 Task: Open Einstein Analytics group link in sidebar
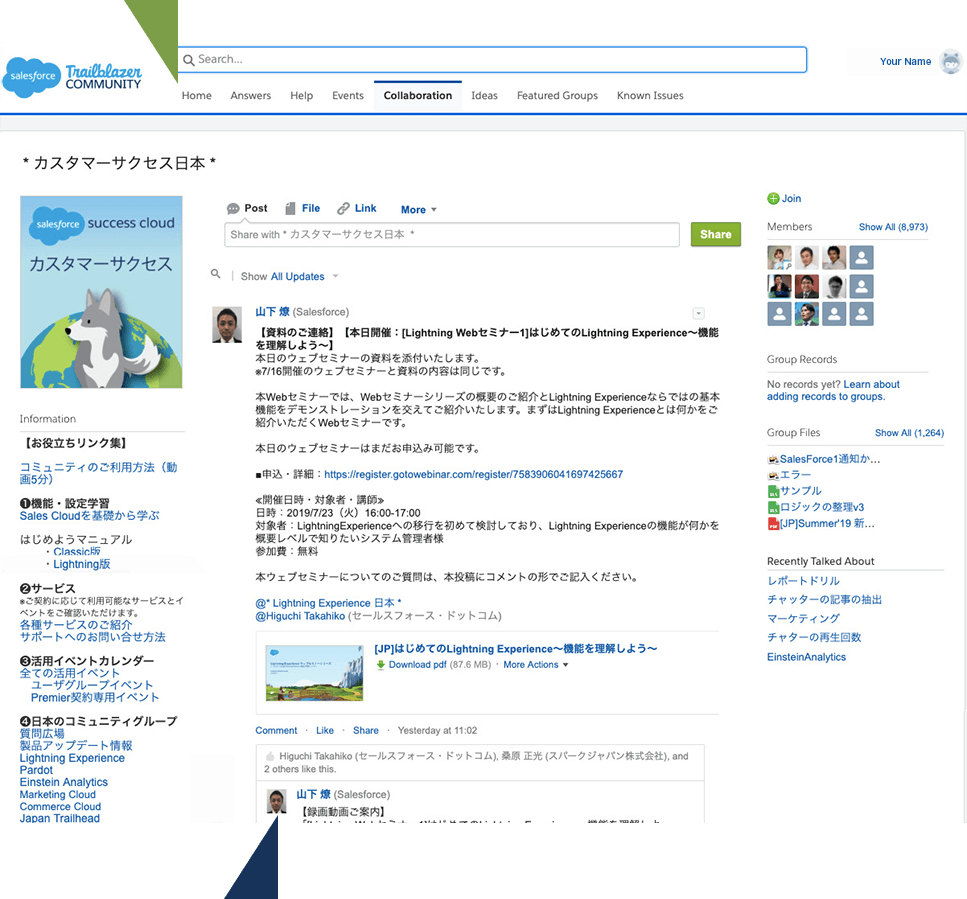point(64,782)
